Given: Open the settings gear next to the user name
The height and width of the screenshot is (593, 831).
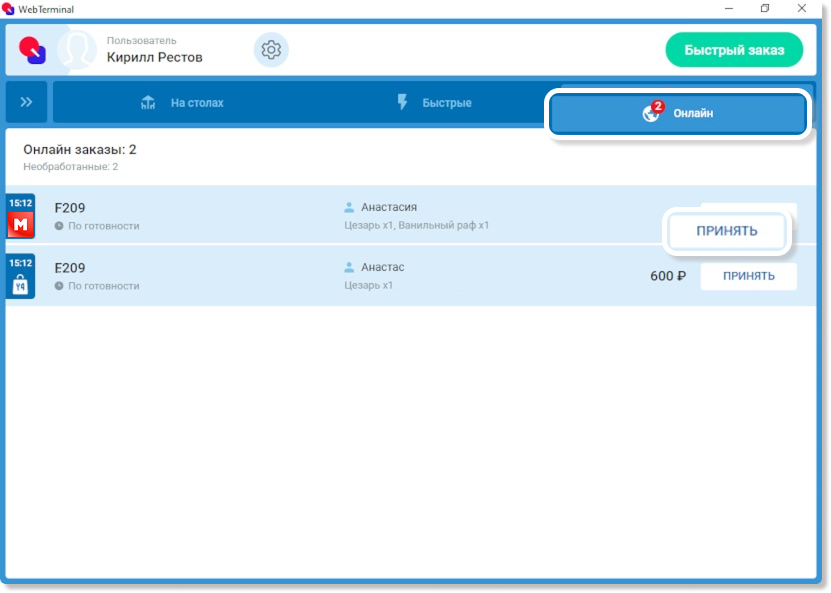Looking at the screenshot, I should 270,50.
